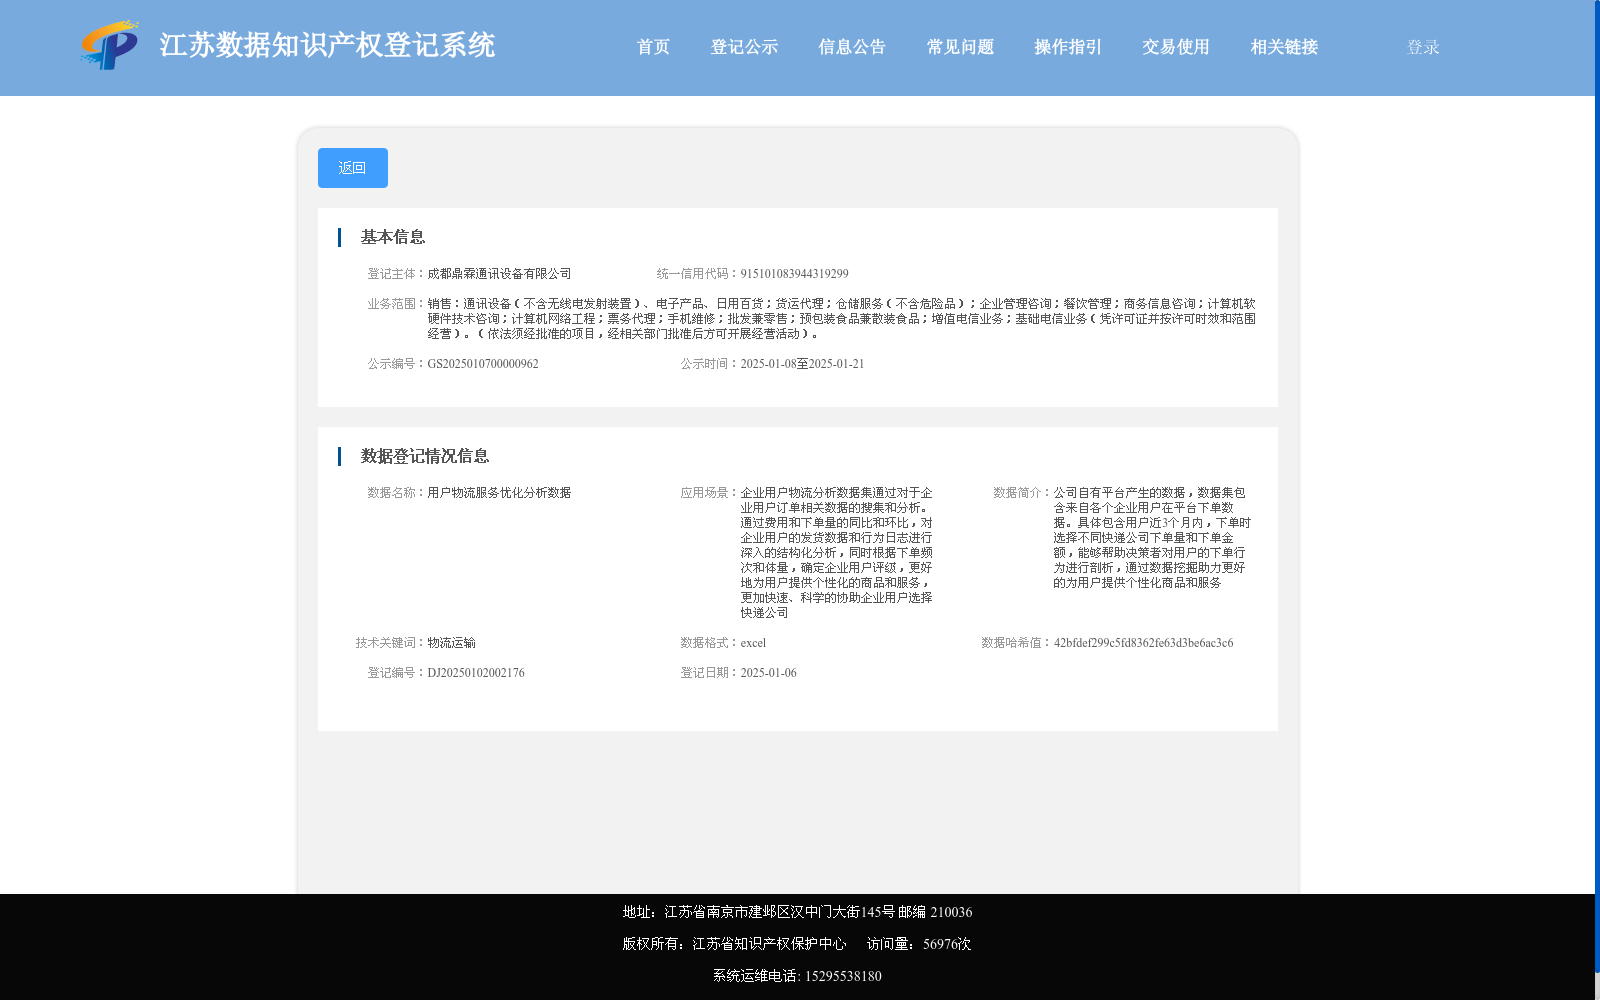Click the 基本信息 section heading
The height and width of the screenshot is (1000, 1600).
pos(393,237)
